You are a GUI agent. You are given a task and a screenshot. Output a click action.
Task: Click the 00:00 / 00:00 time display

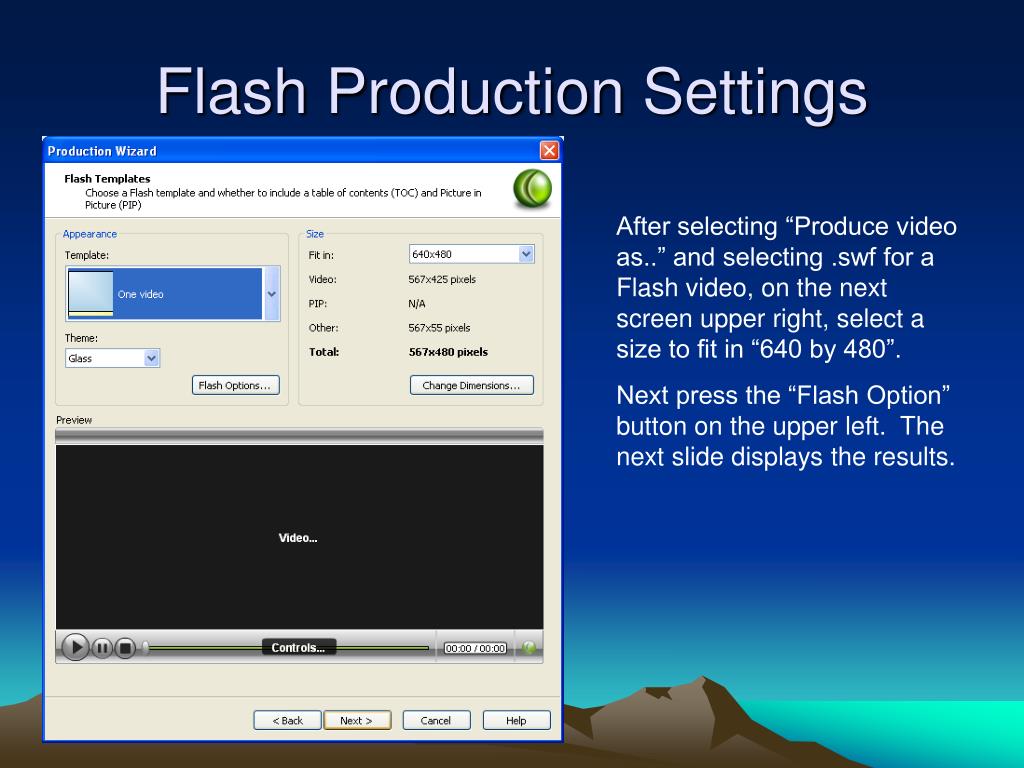(475, 648)
